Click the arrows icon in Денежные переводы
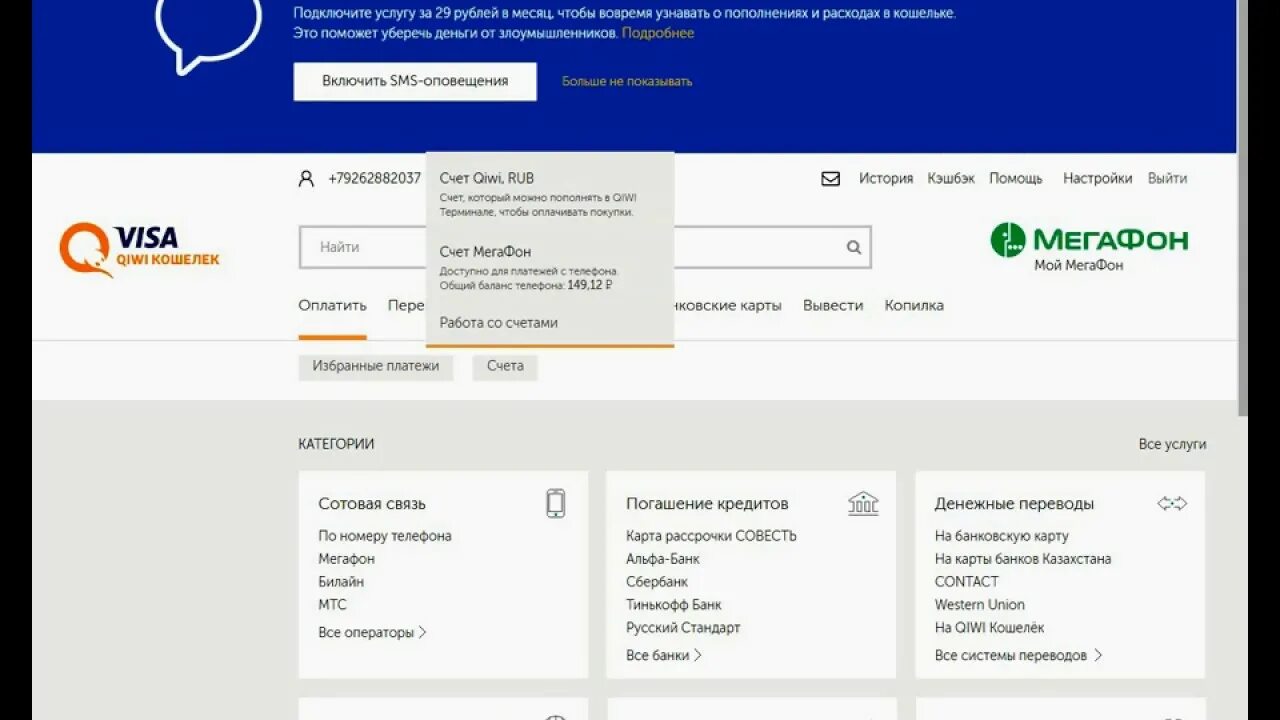Image resolution: width=1280 pixels, height=720 pixels. (1172, 503)
